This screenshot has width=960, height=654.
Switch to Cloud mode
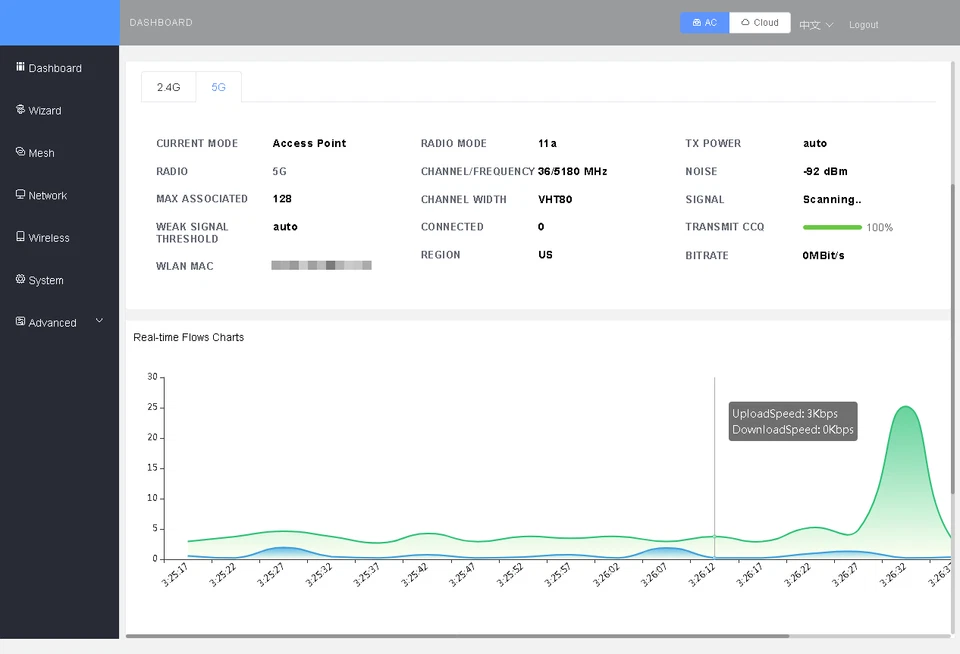click(760, 23)
